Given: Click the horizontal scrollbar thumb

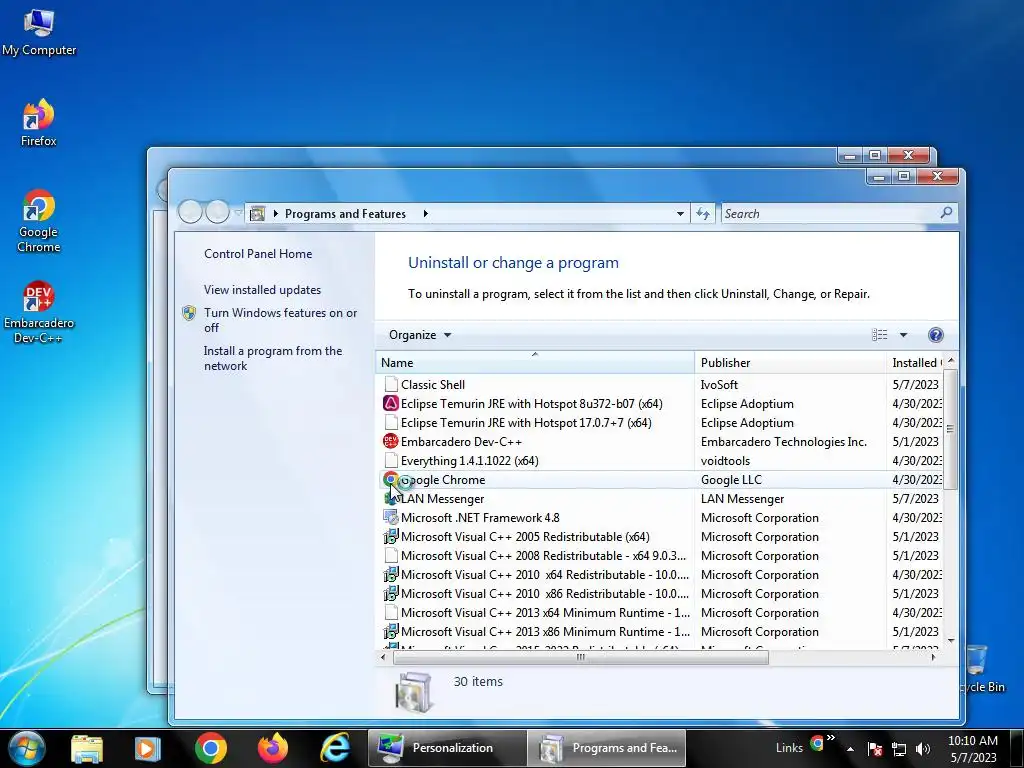Looking at the screenshot, I should click(581, 658).
